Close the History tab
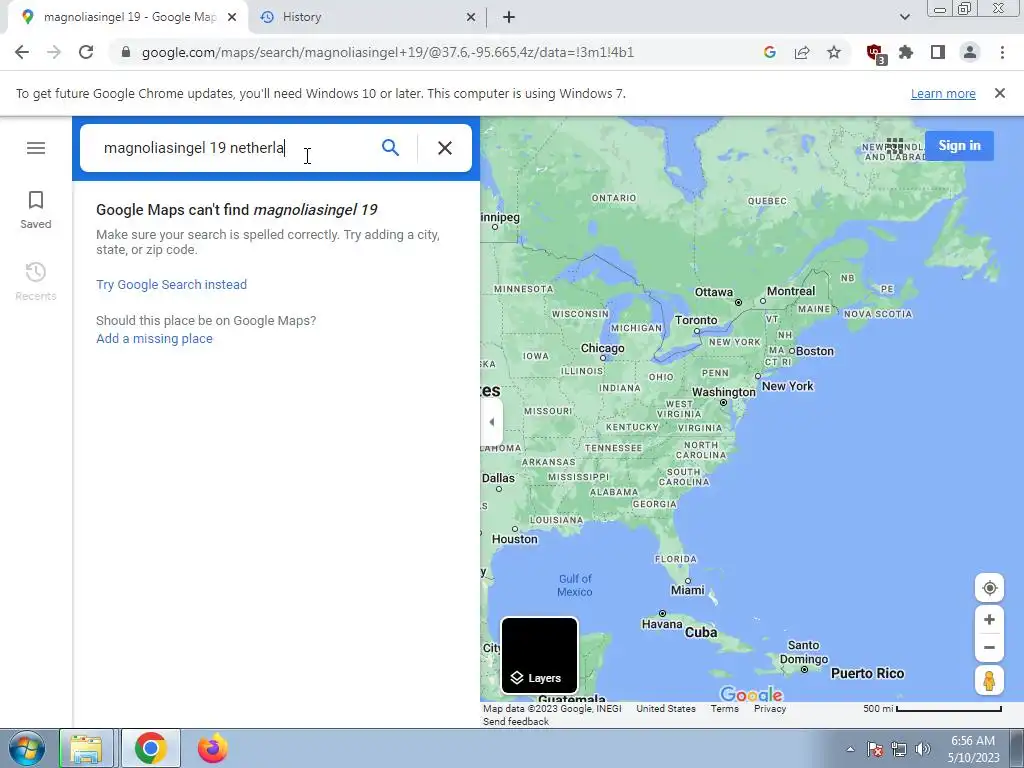The width and height of the screenshot is (1024, 768). (471, 18)
